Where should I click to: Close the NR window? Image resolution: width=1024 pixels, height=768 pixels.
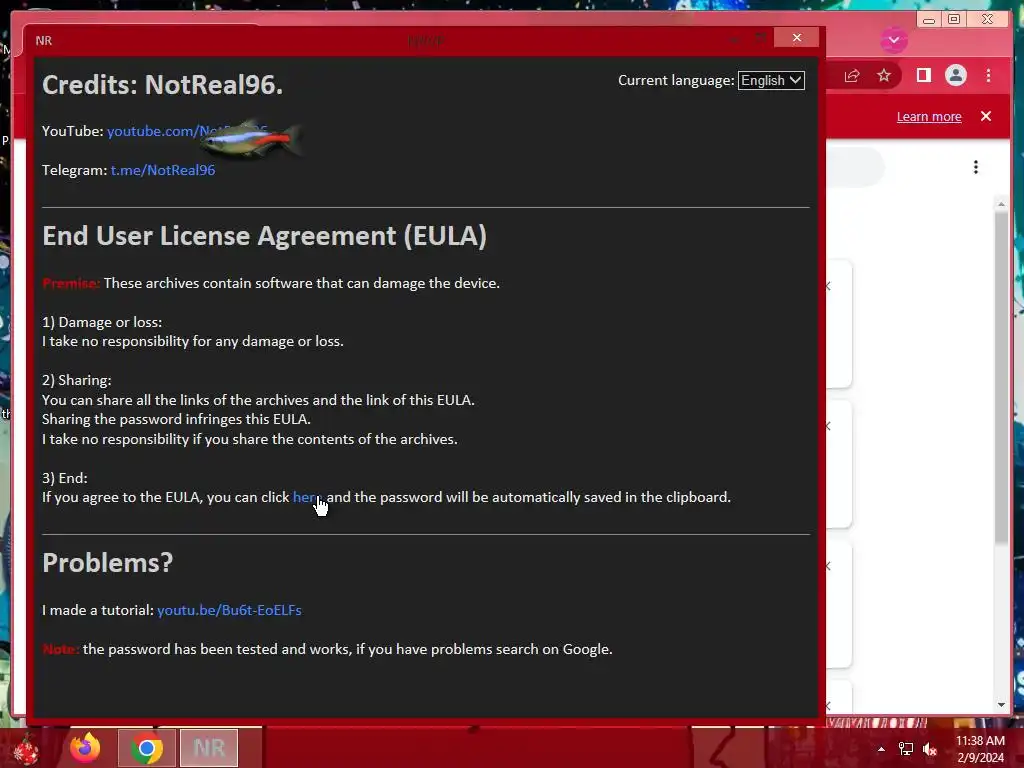796,38
